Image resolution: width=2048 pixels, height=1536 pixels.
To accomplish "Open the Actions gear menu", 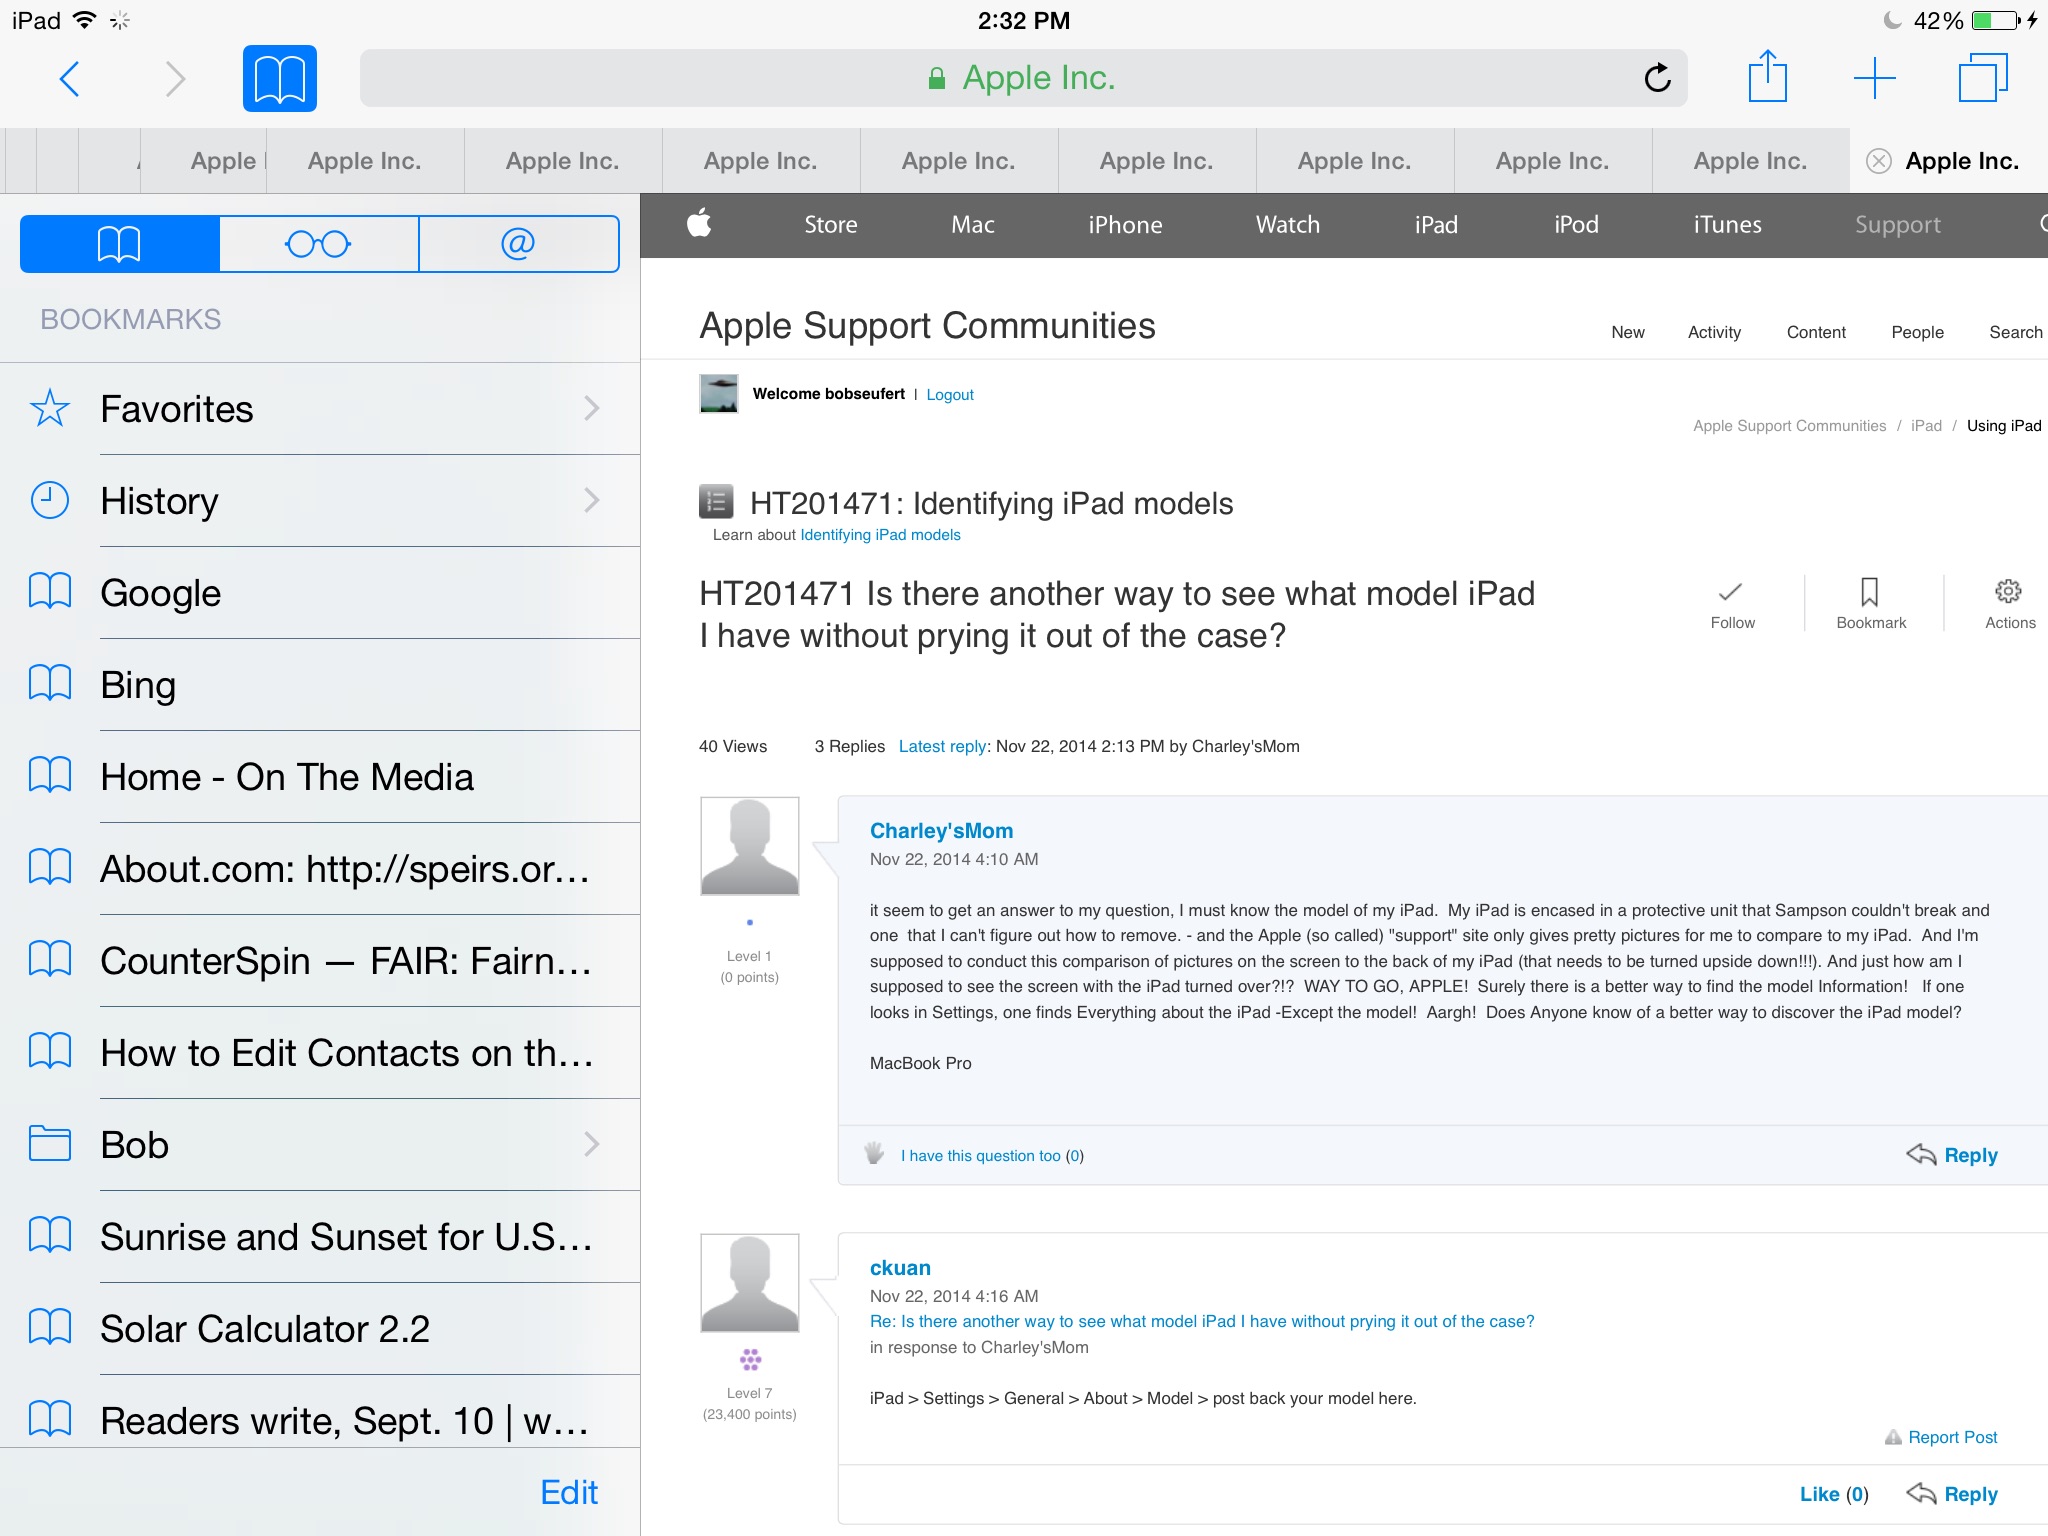I will click(x=2008, y=603).
